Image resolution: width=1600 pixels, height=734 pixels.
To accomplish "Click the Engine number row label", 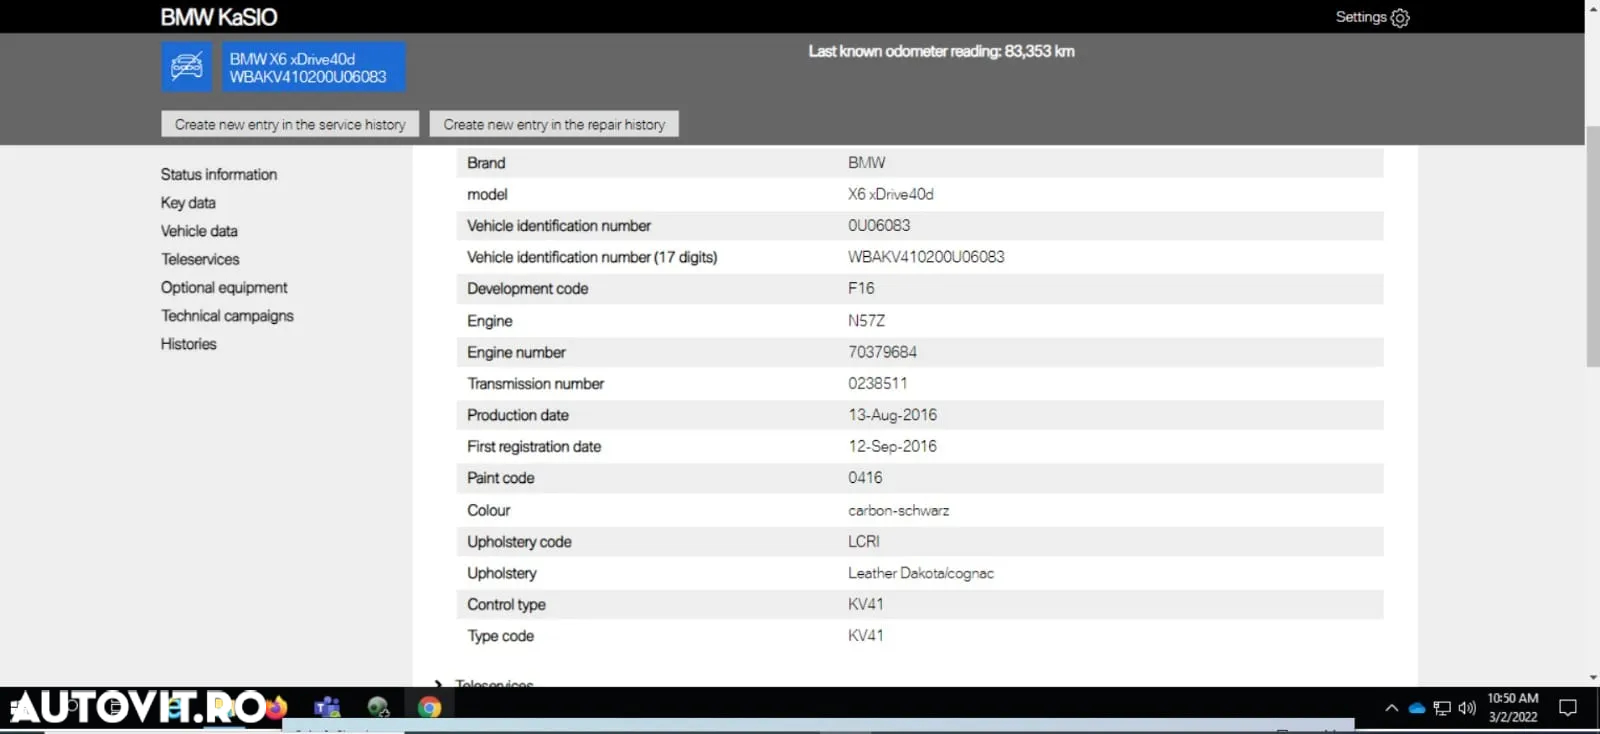I will [516, 352].
